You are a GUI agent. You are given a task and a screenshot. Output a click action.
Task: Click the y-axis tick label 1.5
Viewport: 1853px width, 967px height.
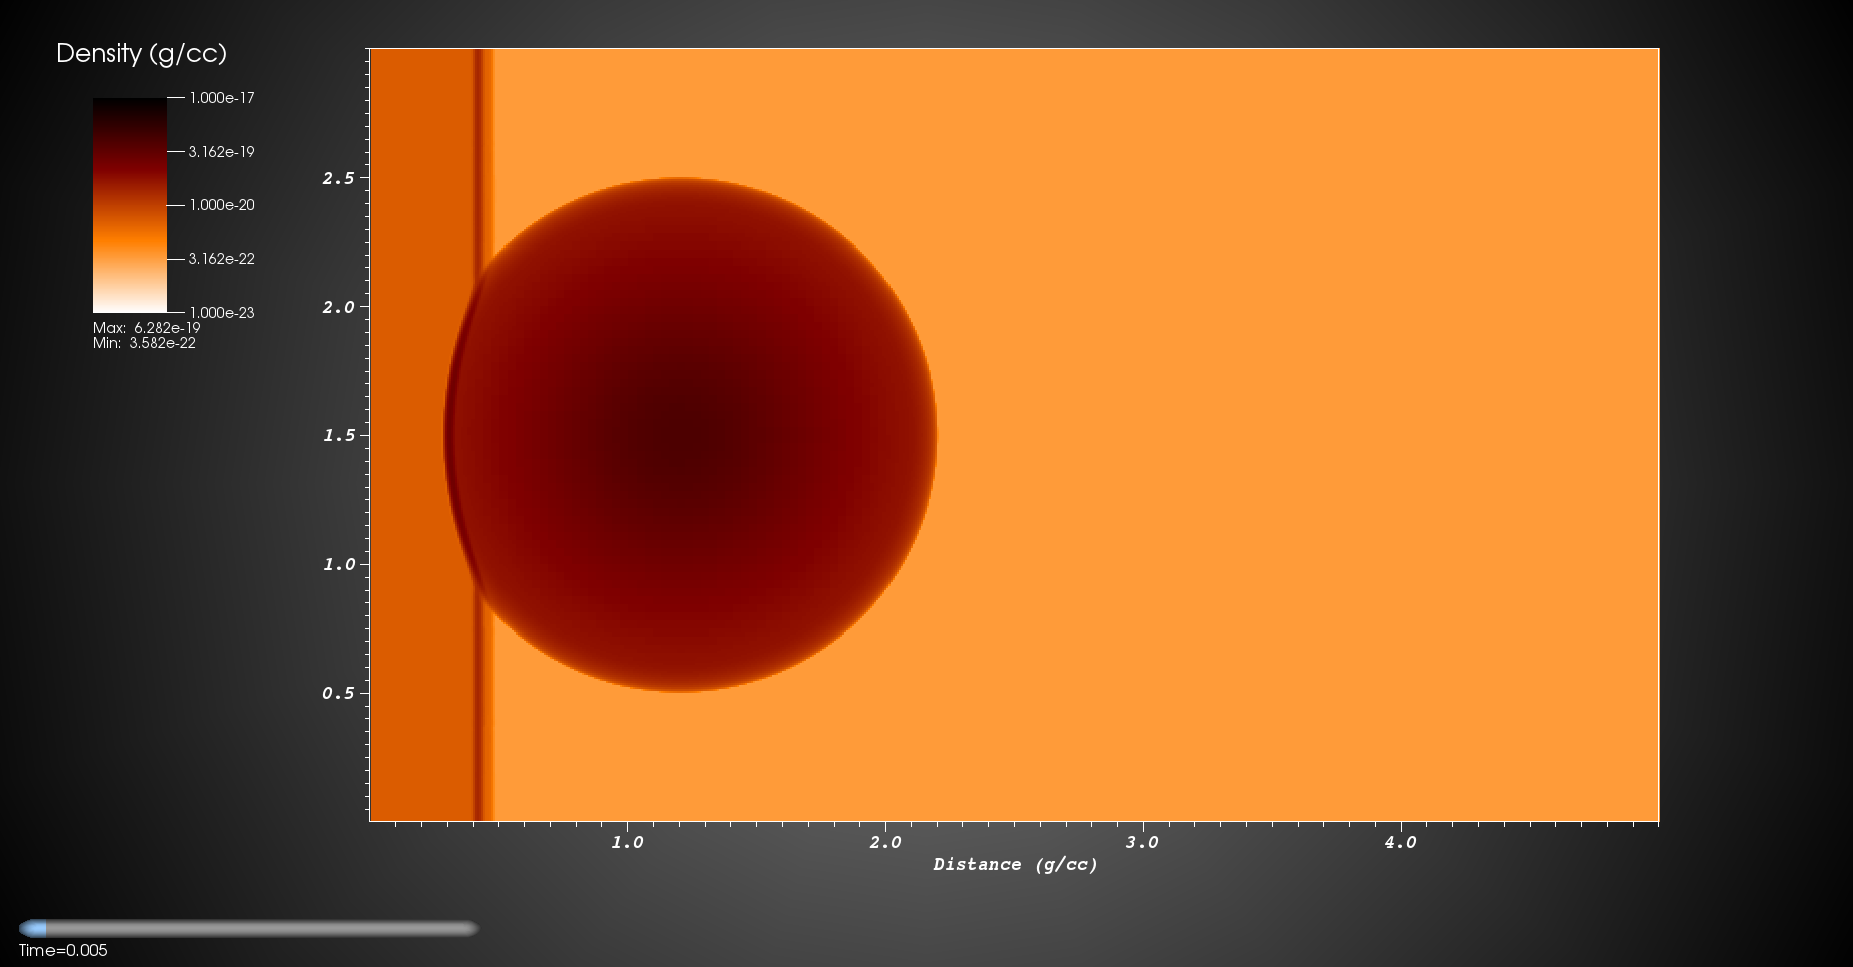tap(338, 435)
